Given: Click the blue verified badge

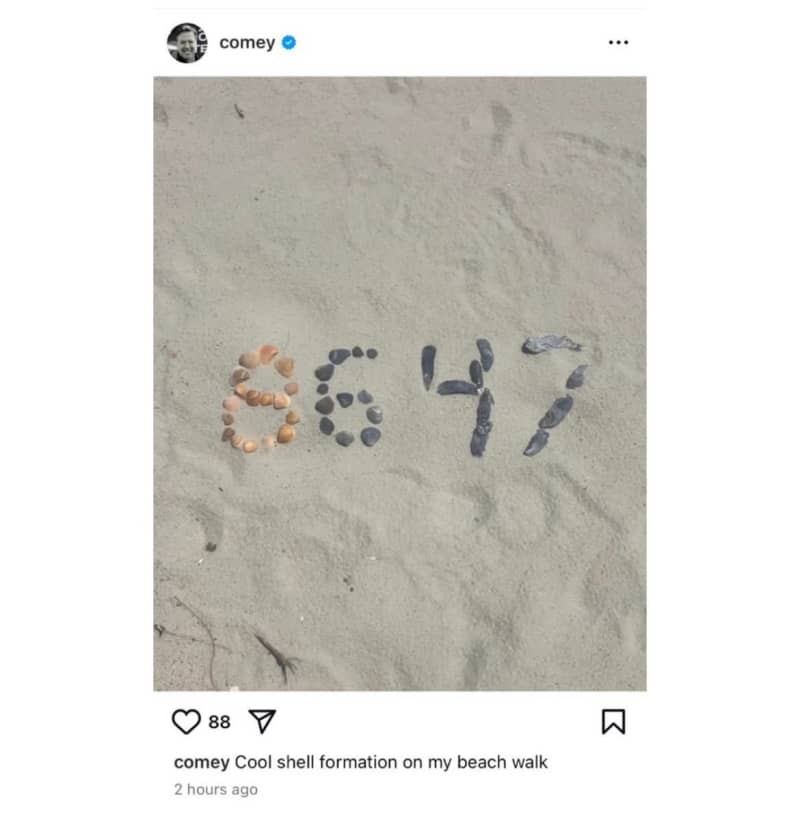Looking at the screenshot, I should coord(289,42).
